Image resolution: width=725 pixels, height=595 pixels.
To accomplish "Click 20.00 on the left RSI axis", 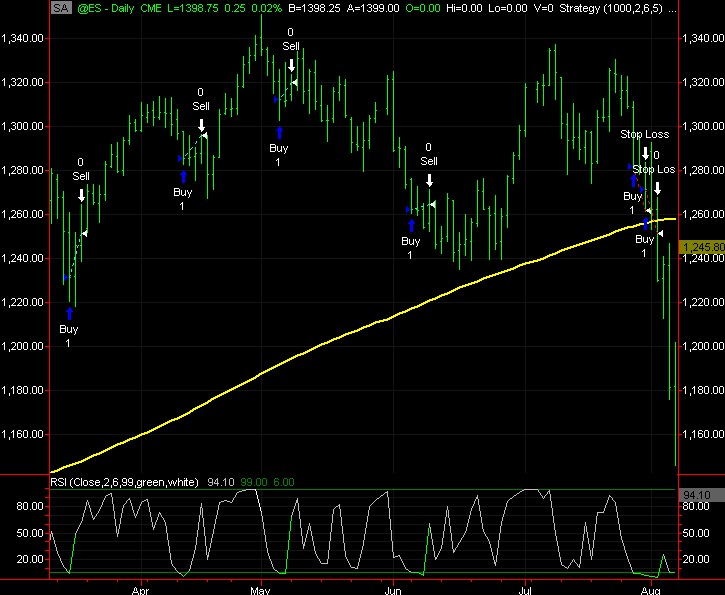I will point(30,559).
